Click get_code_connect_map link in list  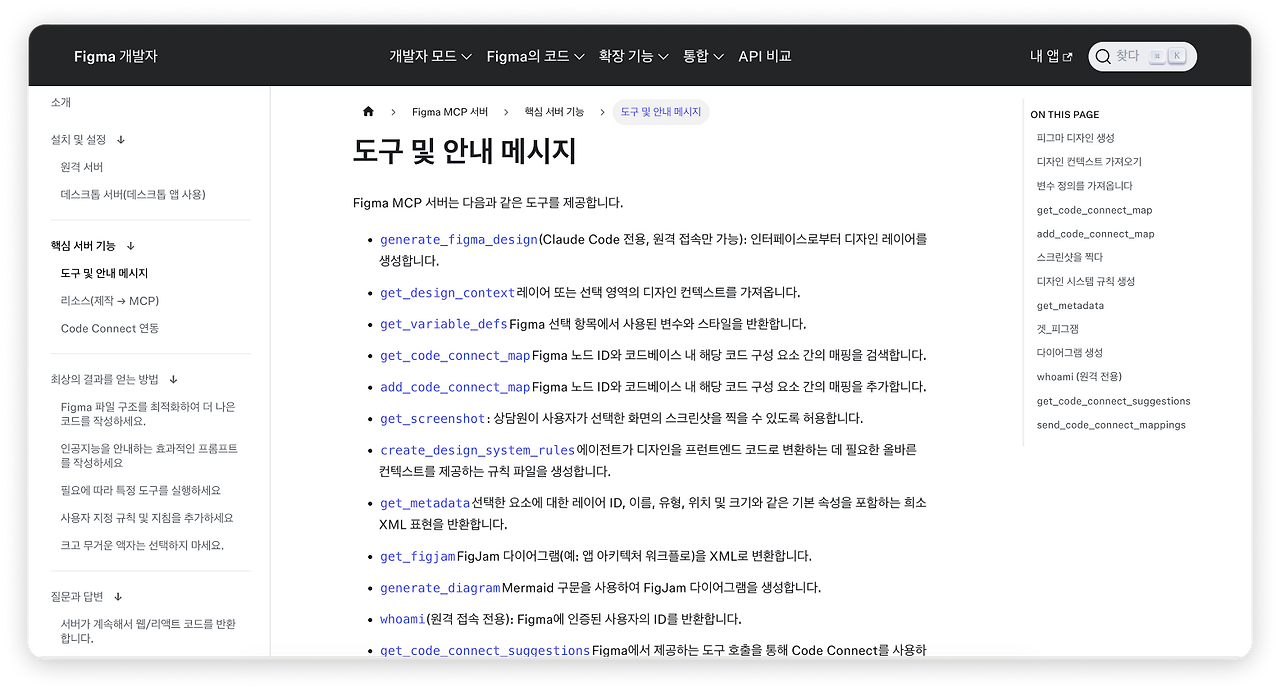tap(455, 356)
